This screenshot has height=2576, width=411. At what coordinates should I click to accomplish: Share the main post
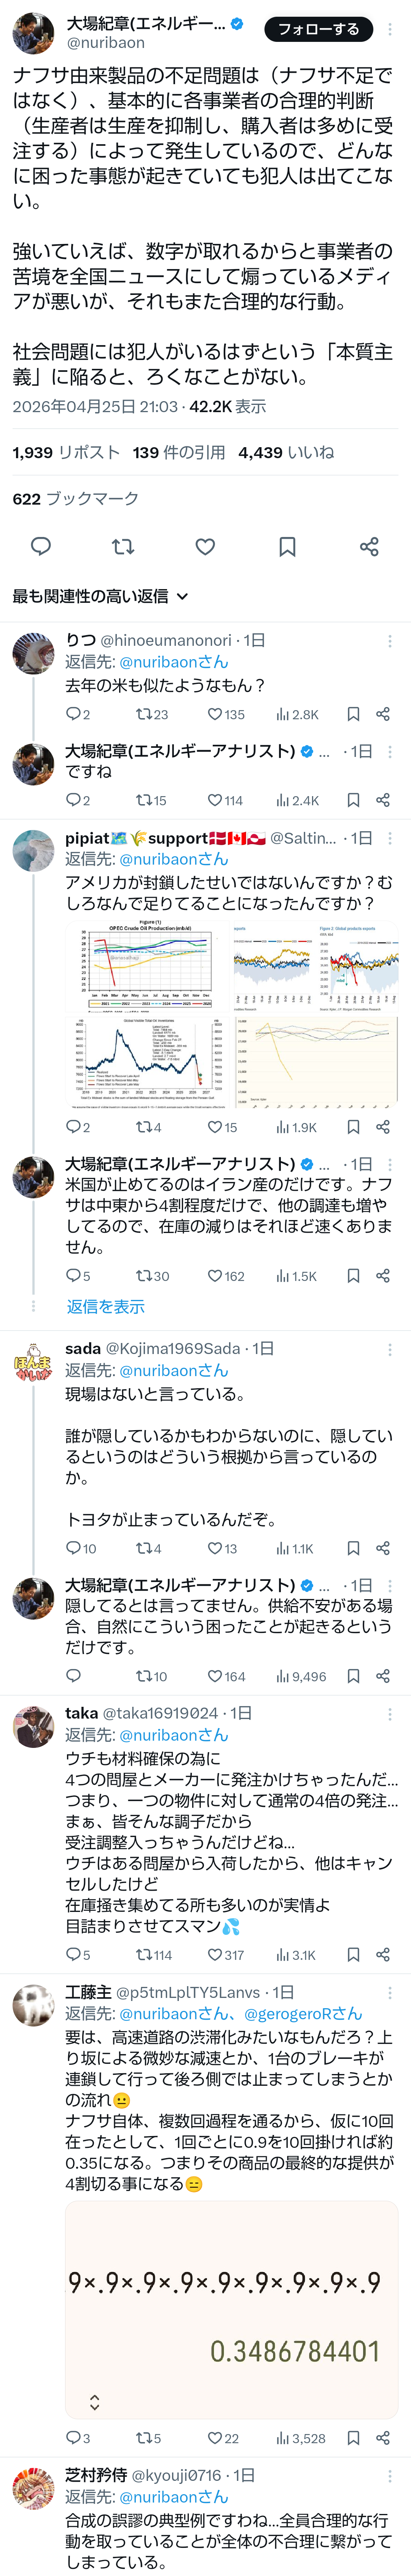coord(369,546)
